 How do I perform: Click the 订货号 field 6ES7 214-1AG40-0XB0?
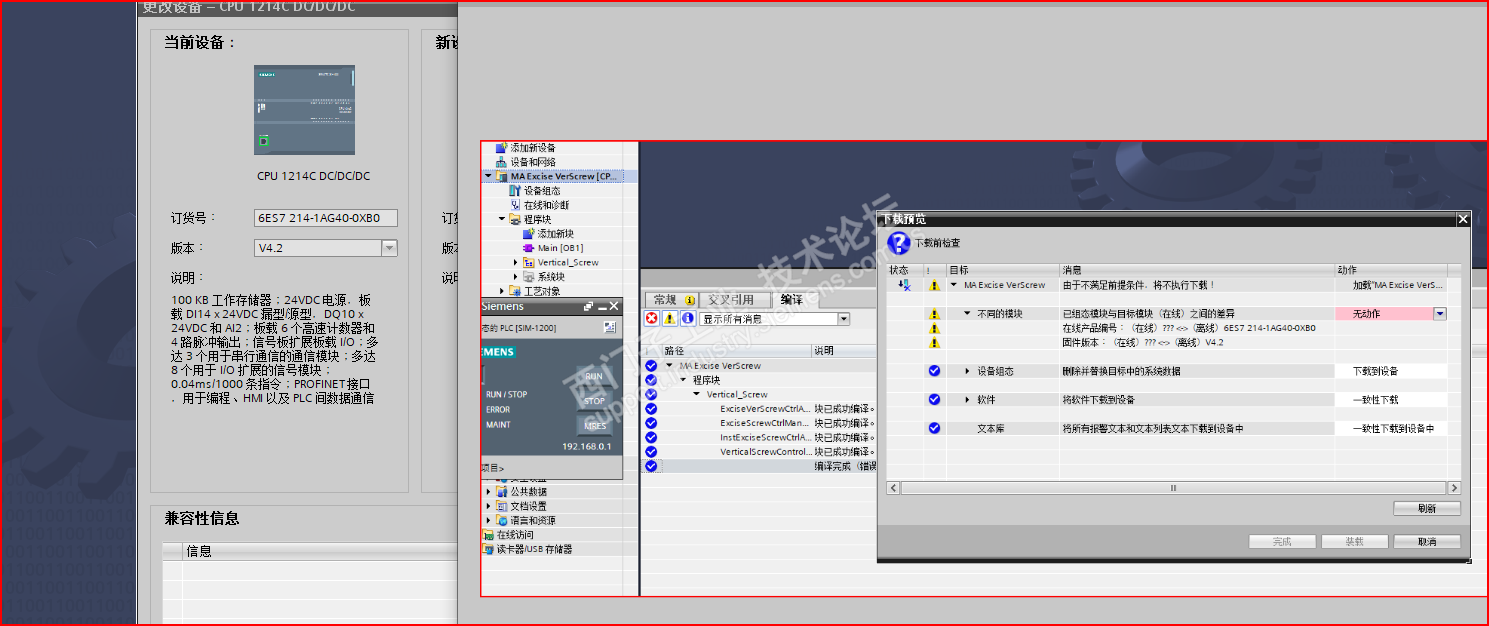click(x=325, y=218)
